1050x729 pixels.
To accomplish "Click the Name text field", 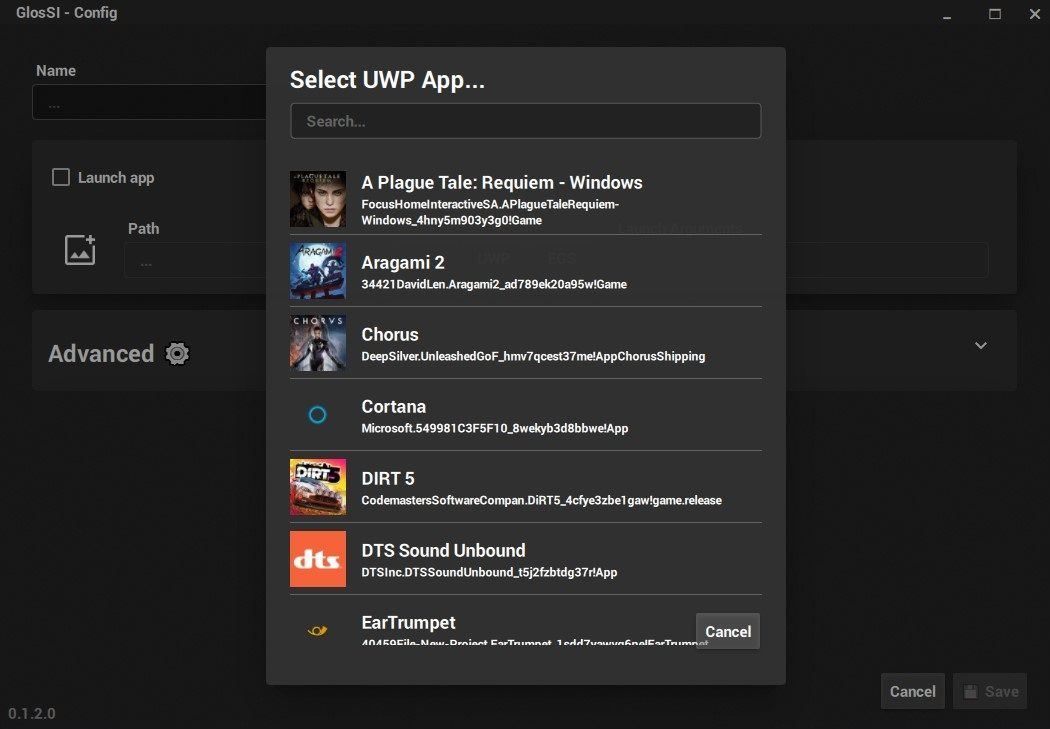I will pyautogui.click(x=150, y=101).
